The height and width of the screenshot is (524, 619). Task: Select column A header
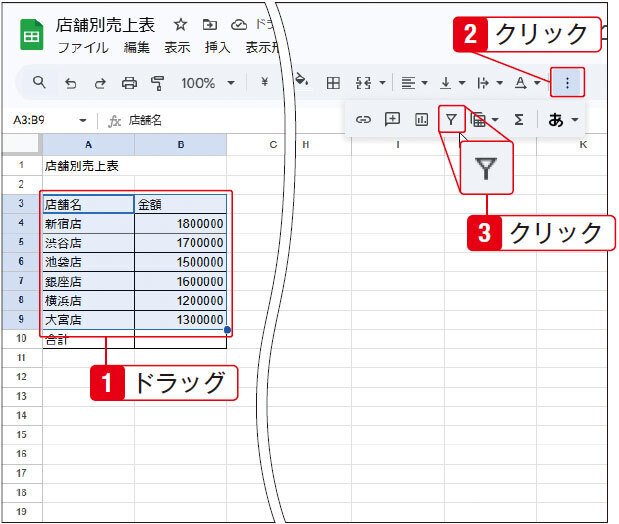(88, 145)
